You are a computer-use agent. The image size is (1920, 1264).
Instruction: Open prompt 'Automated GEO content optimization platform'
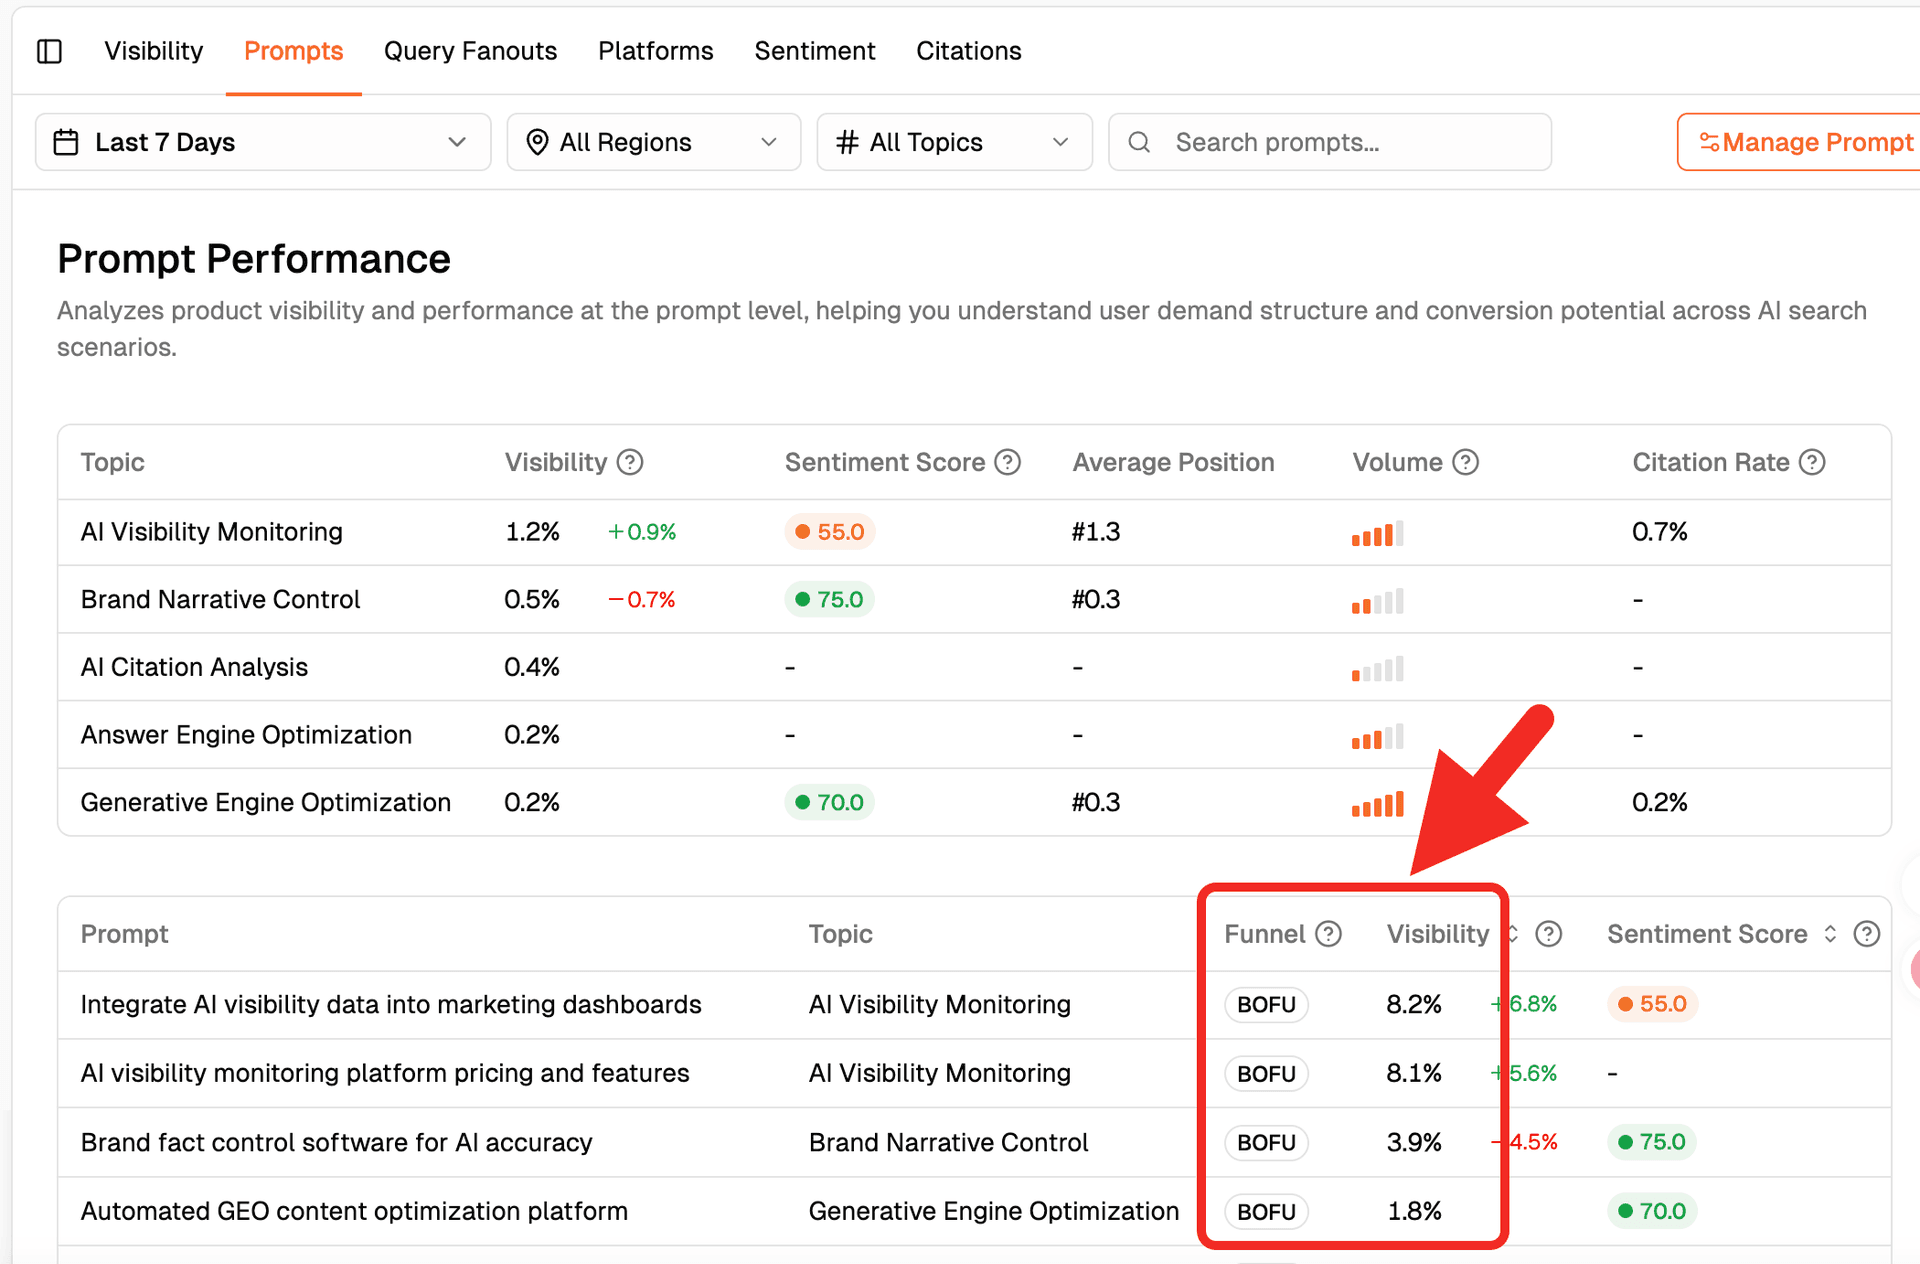click(x=354, y=1211)
